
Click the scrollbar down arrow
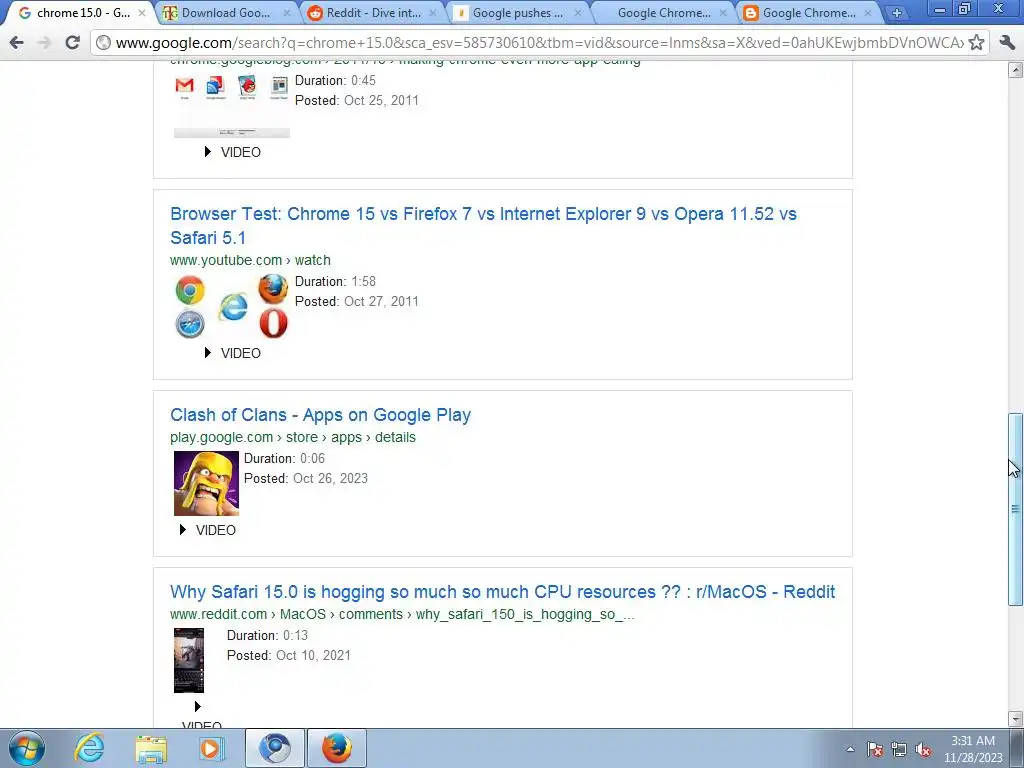click(1016, 718)
